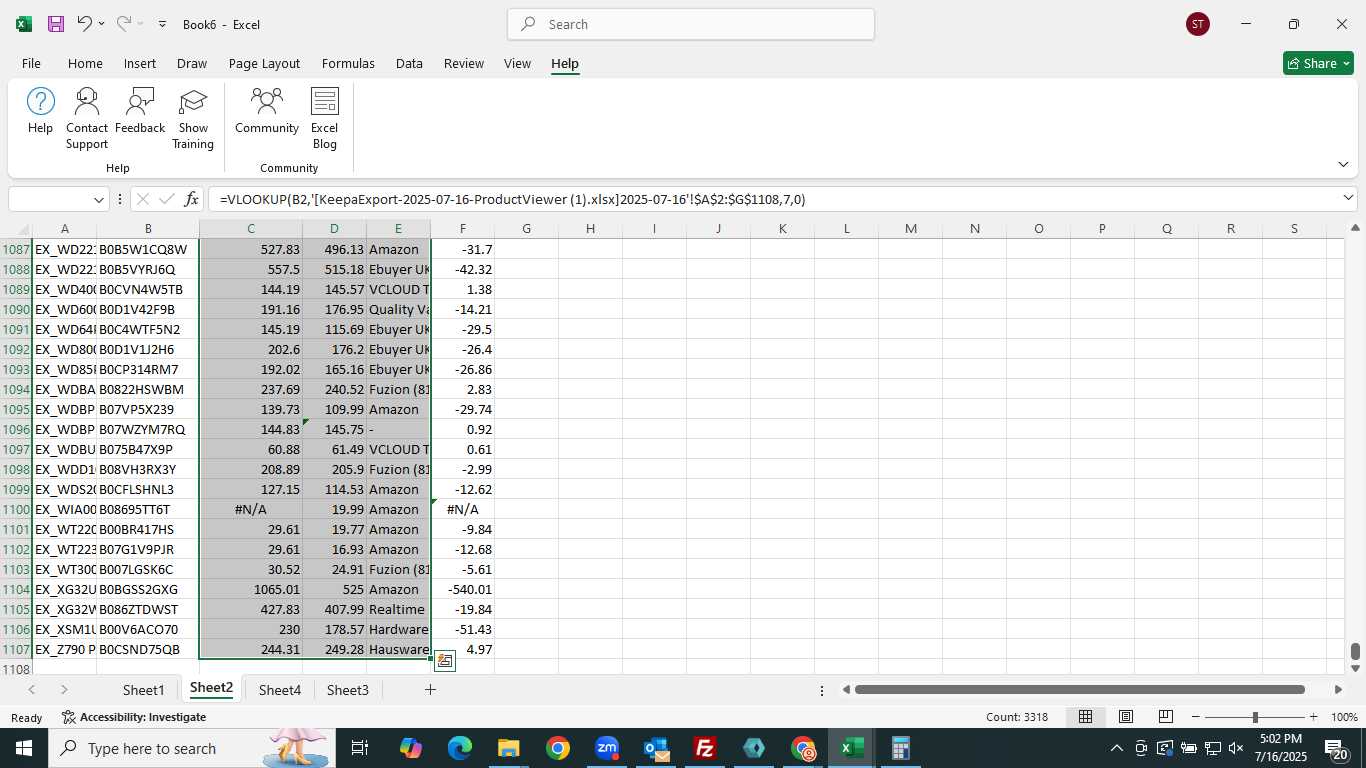This screenshot has height=768, width=1366.
Task: Click the Excel icon on the taskbar
Action: (852, 748)
